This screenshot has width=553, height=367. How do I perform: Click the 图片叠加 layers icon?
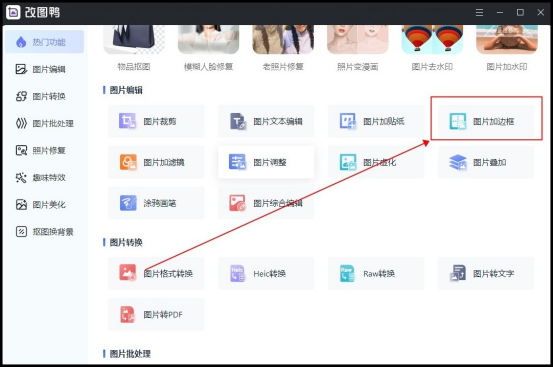point(457,162)
